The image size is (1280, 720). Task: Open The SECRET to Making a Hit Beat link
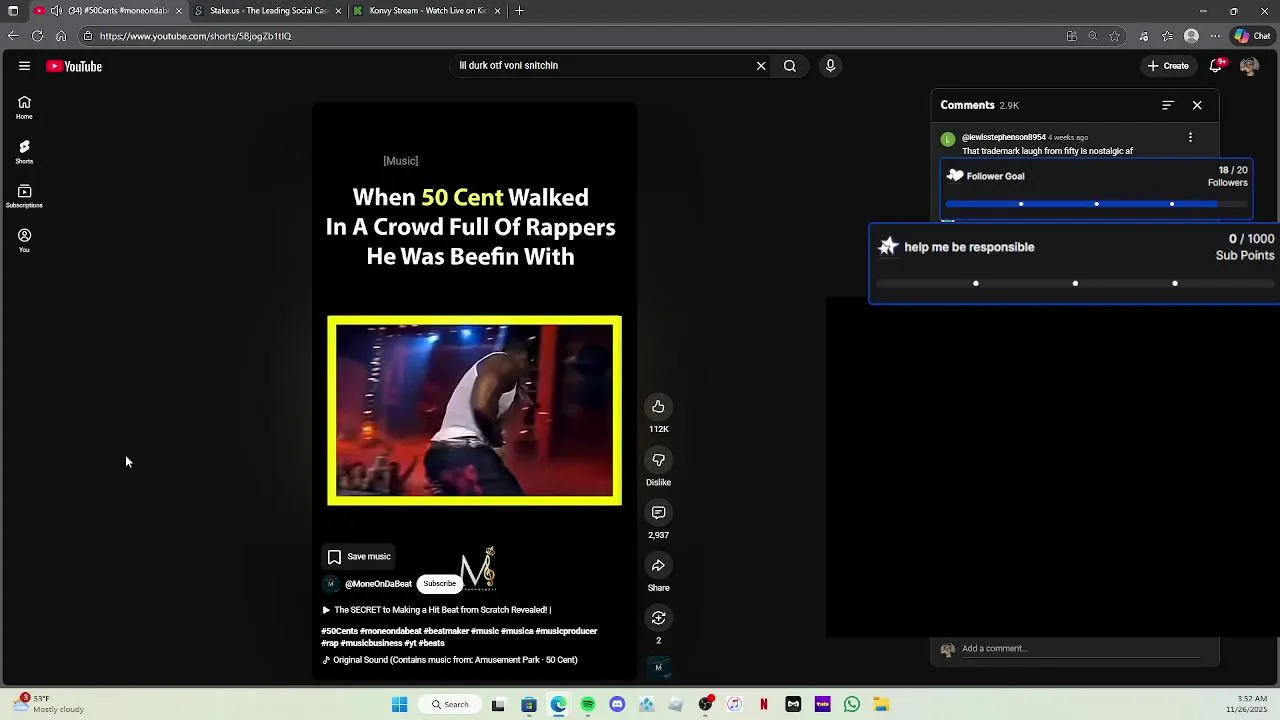coord(437,610)
